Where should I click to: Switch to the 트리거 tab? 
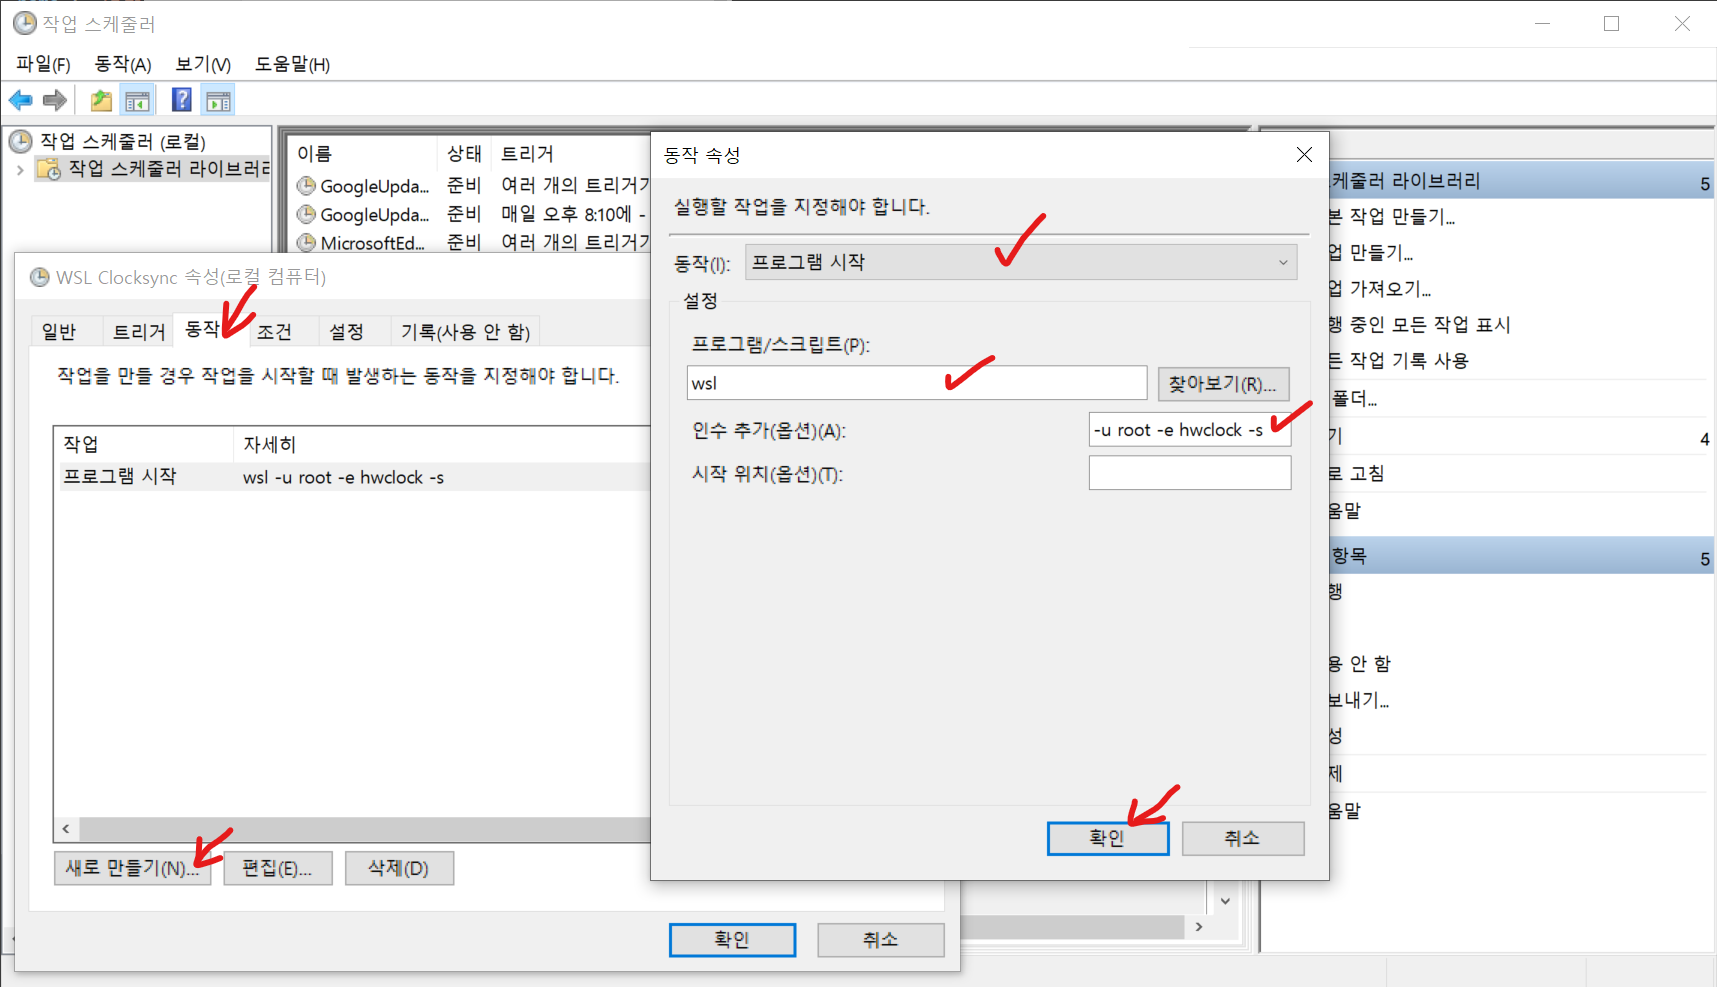pyautogui.click(x=139, y=332)
